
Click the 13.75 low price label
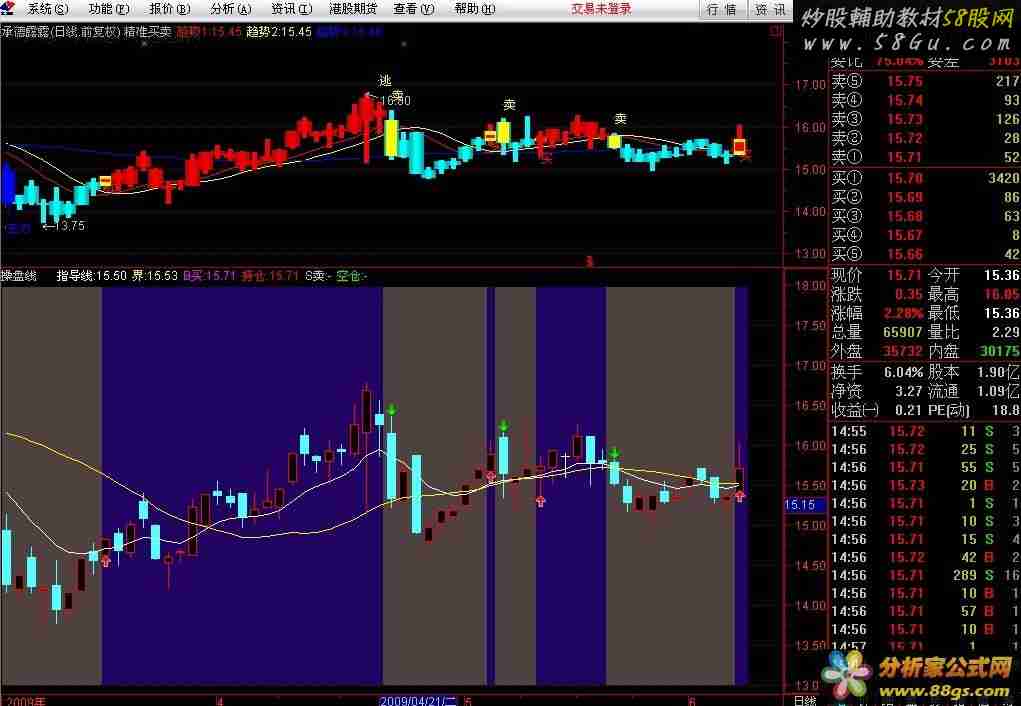tap(69, 226)
